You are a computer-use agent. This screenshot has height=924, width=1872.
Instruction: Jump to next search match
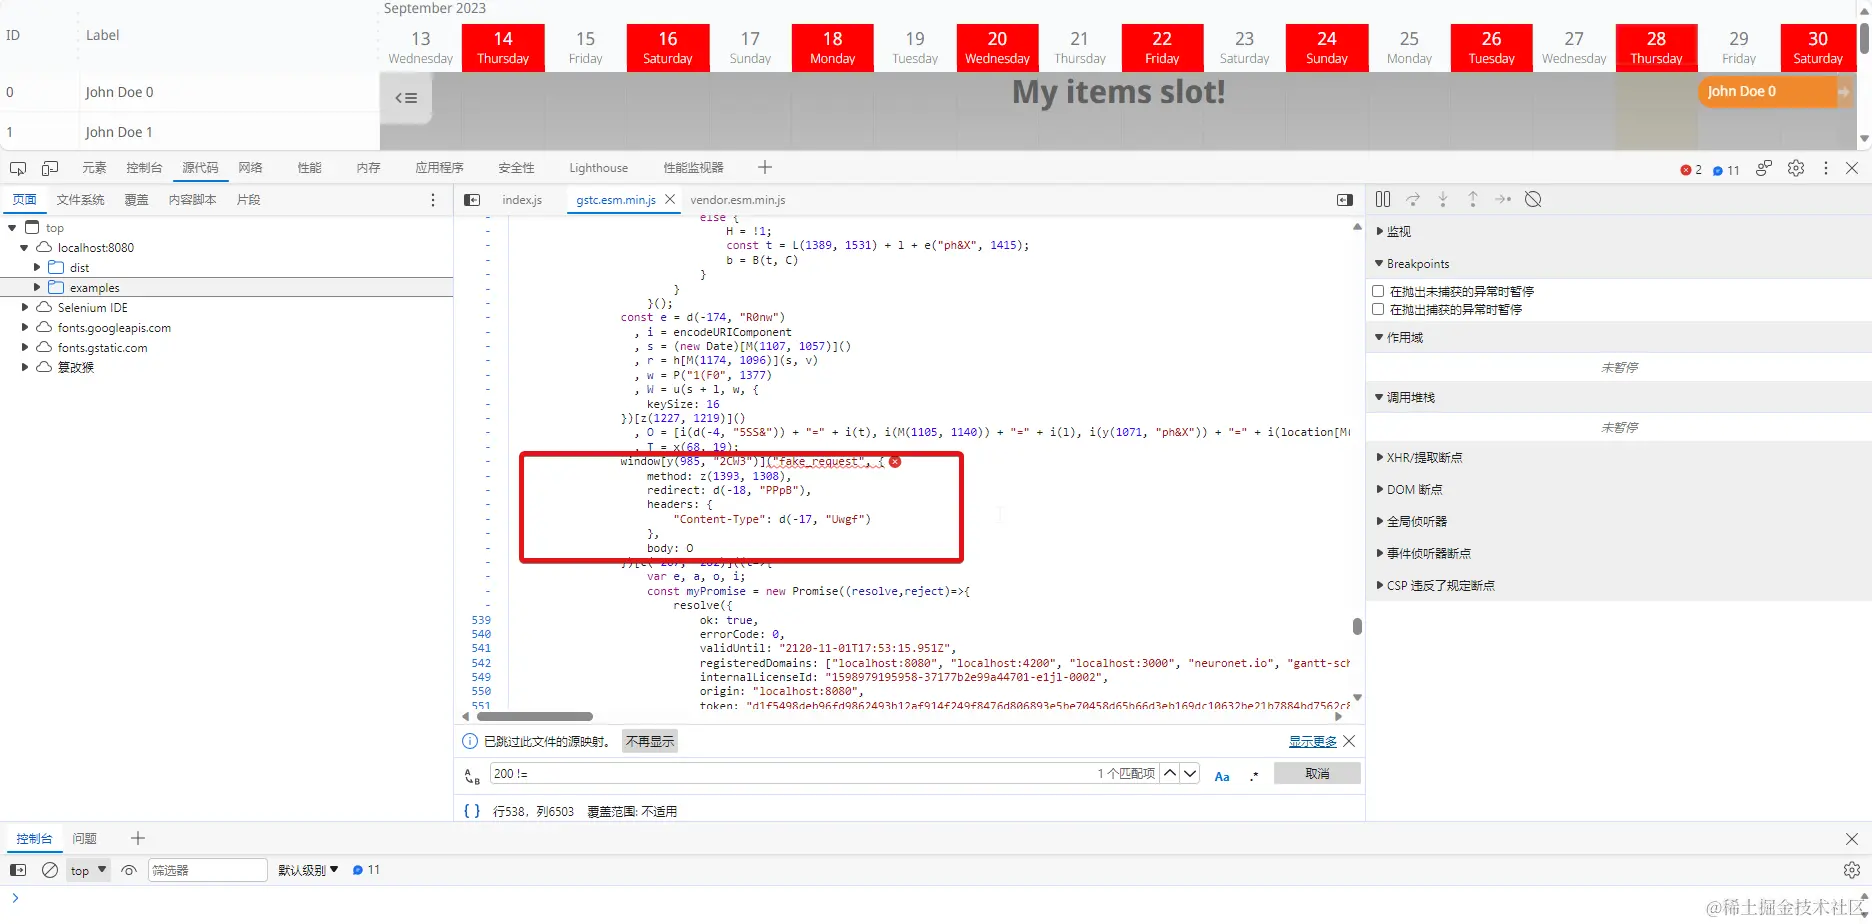pyautogui.click(x=1190, y=773)
